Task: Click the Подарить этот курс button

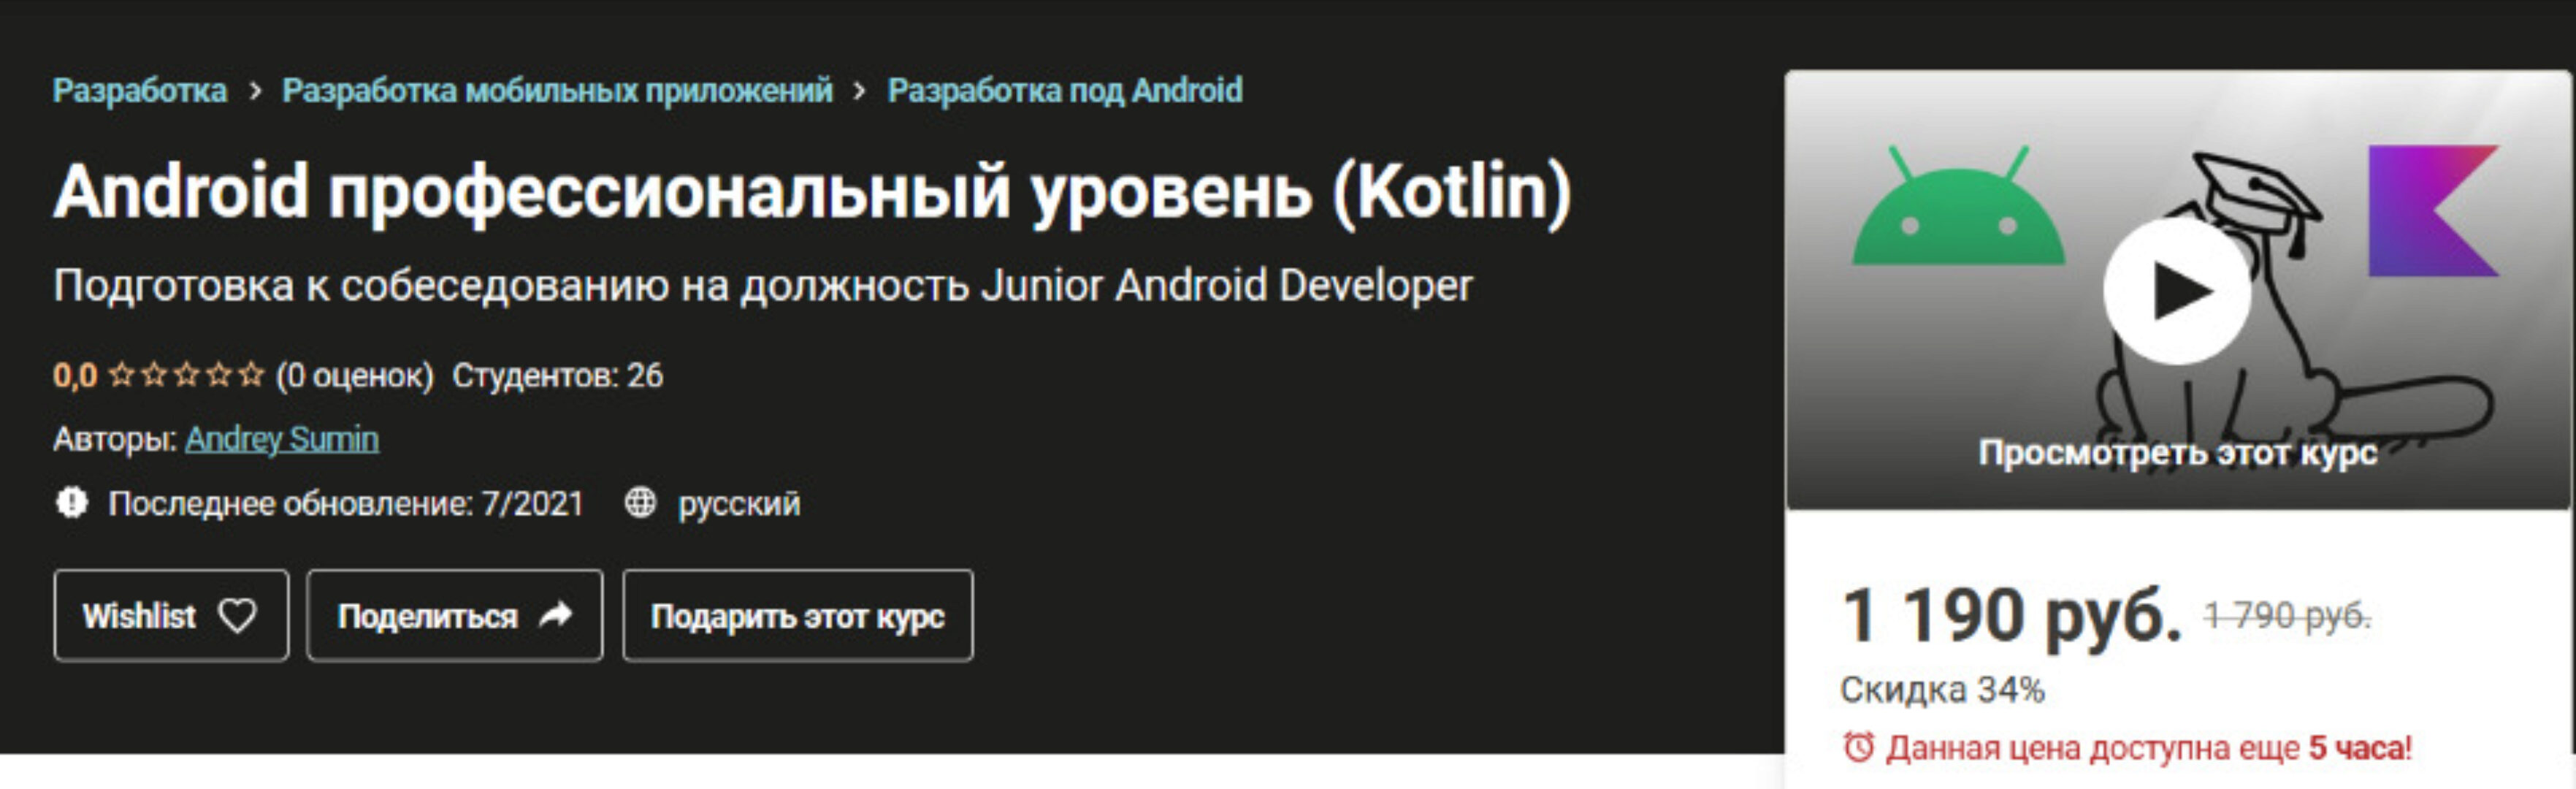Action: point(797,616)
